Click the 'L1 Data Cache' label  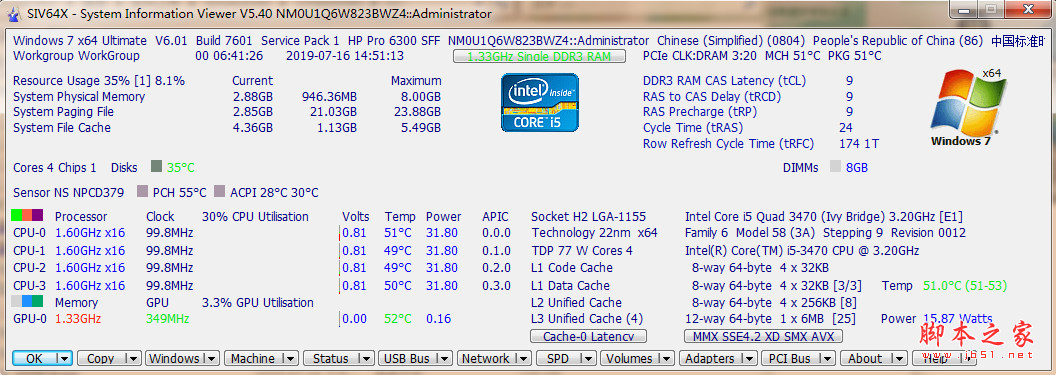570,285
